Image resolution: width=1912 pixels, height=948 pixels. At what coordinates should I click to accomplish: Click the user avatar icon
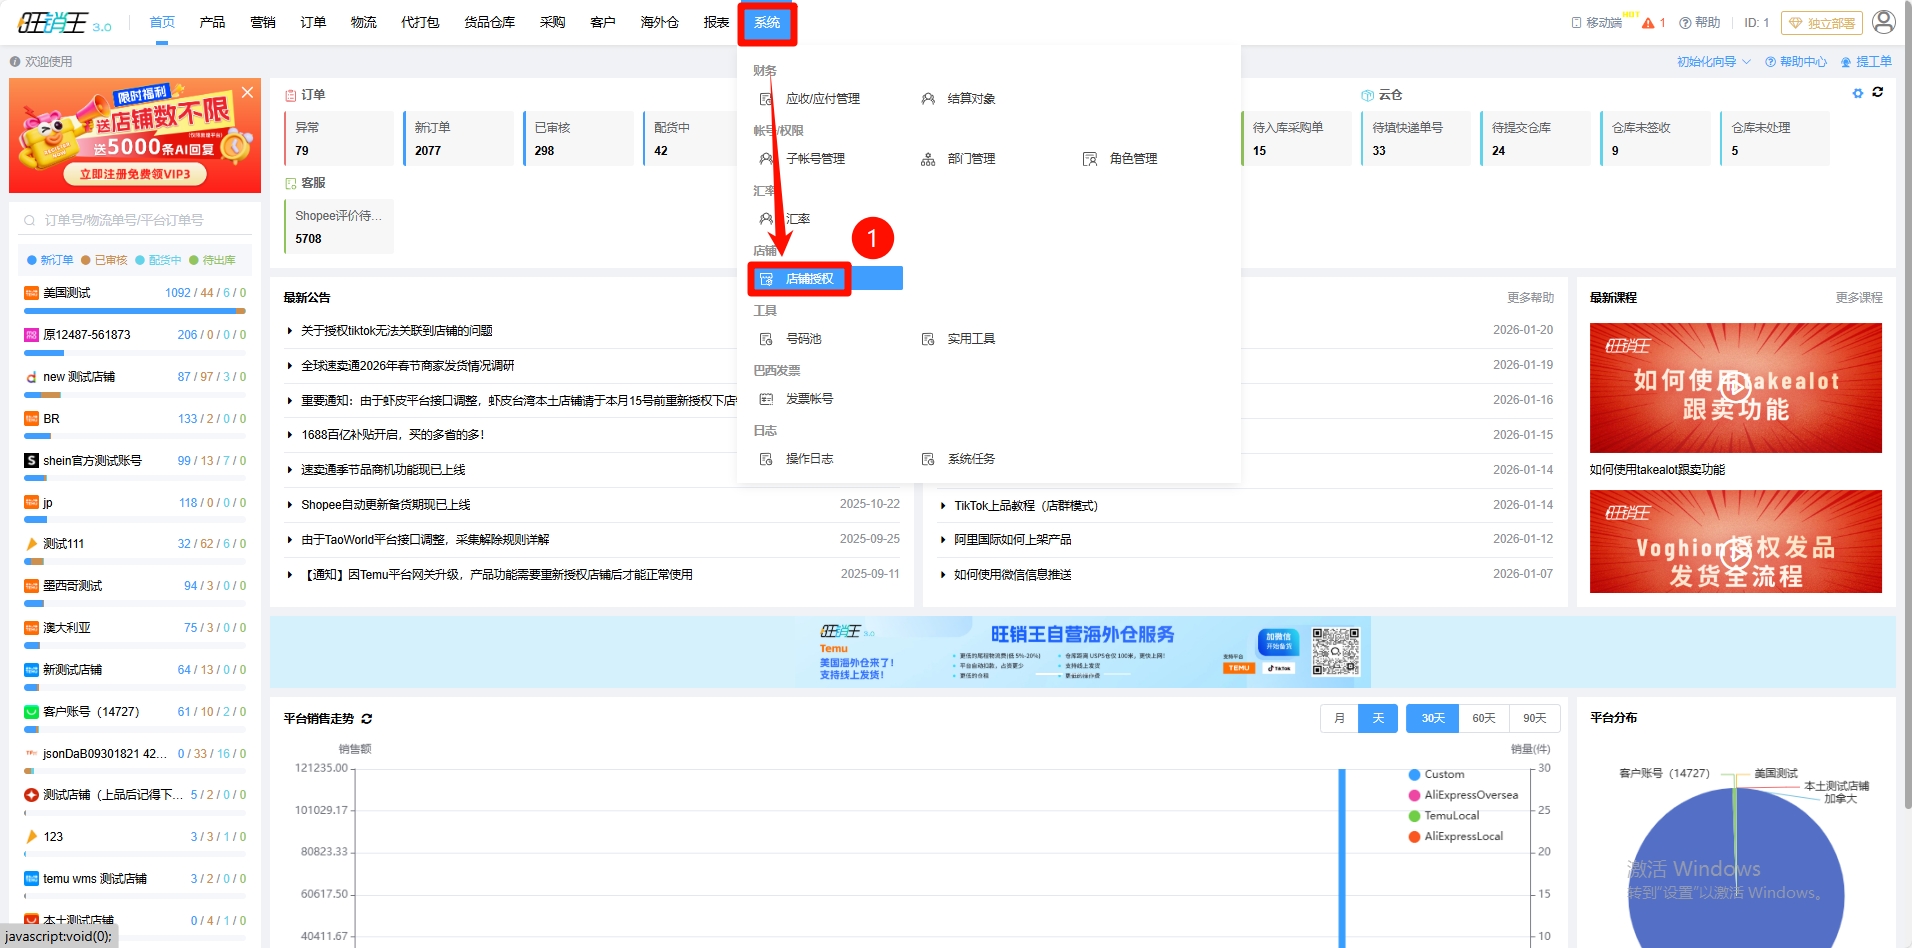click(1883, 22)
